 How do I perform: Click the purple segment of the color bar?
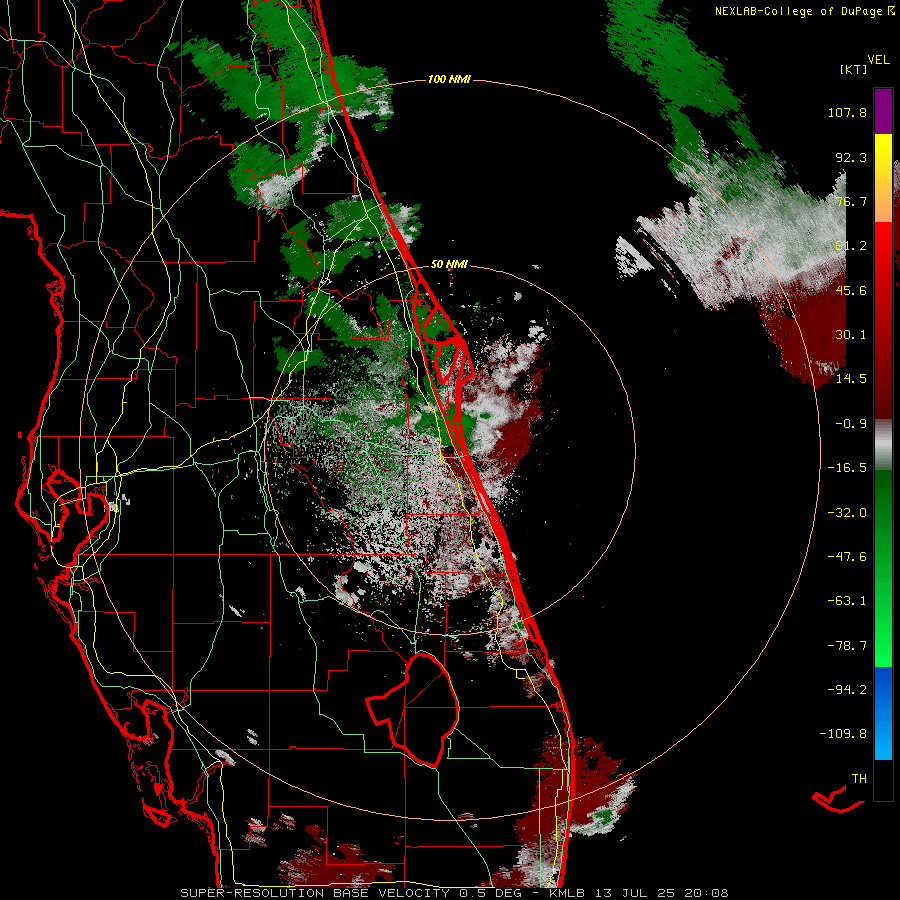point(883,111)
